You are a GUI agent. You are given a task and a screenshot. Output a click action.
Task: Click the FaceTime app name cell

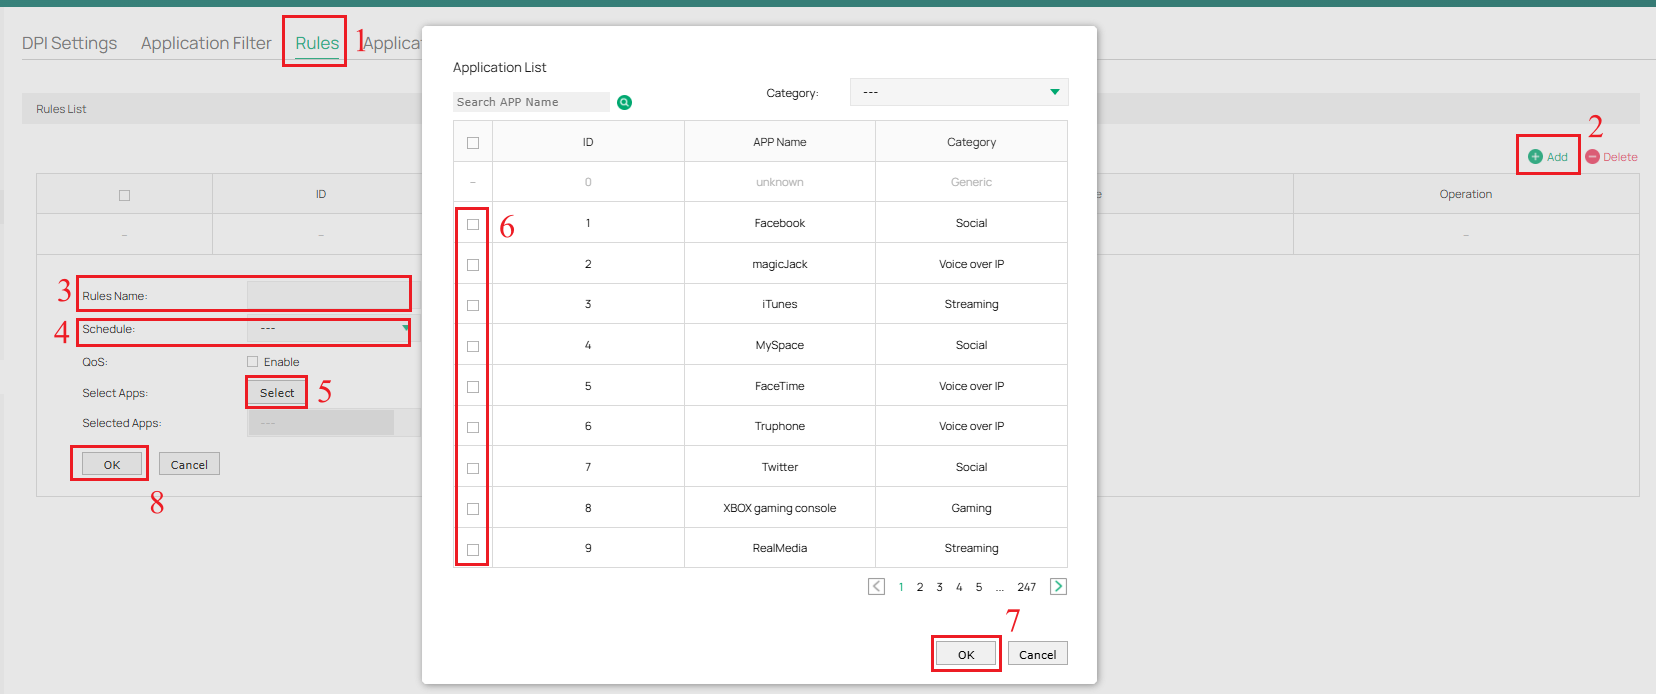pyautogui.click(x=780, y=386)
